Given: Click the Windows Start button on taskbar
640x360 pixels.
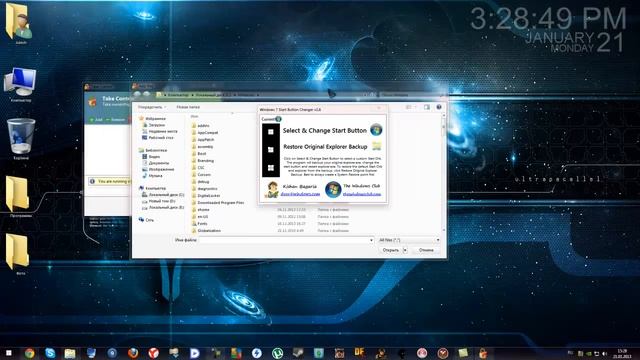Looking at the screenshot, I should tap(9, 353).
